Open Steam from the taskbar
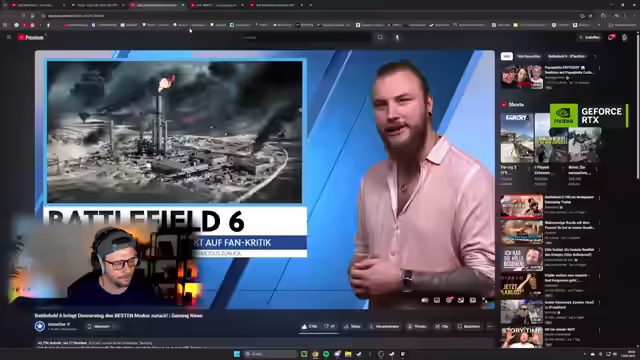 tap(359, 354)
